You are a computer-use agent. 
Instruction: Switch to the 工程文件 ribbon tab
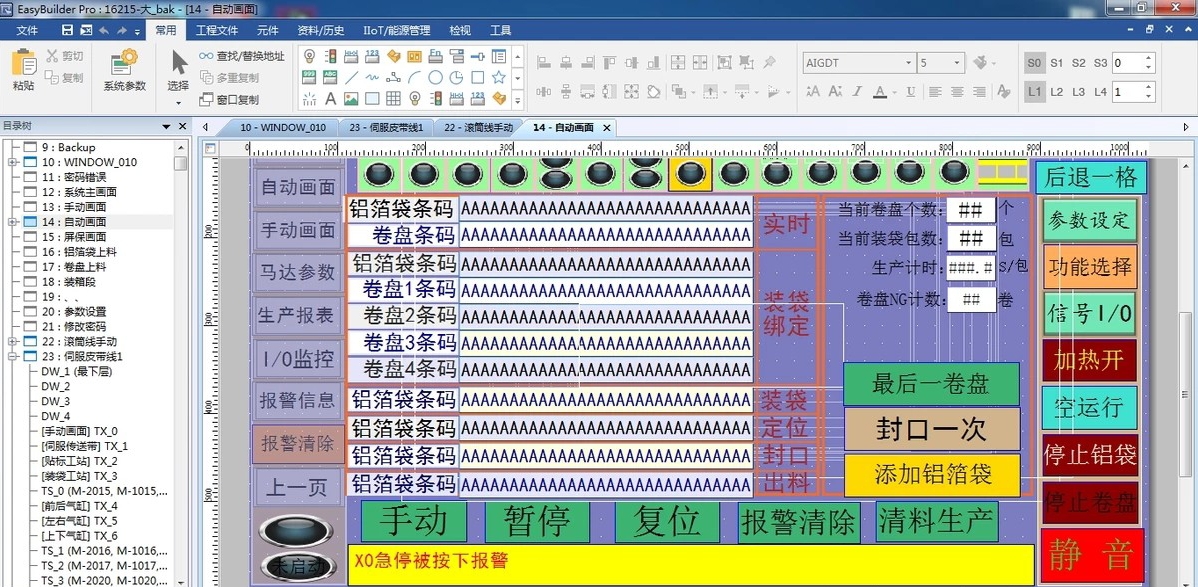217,31
